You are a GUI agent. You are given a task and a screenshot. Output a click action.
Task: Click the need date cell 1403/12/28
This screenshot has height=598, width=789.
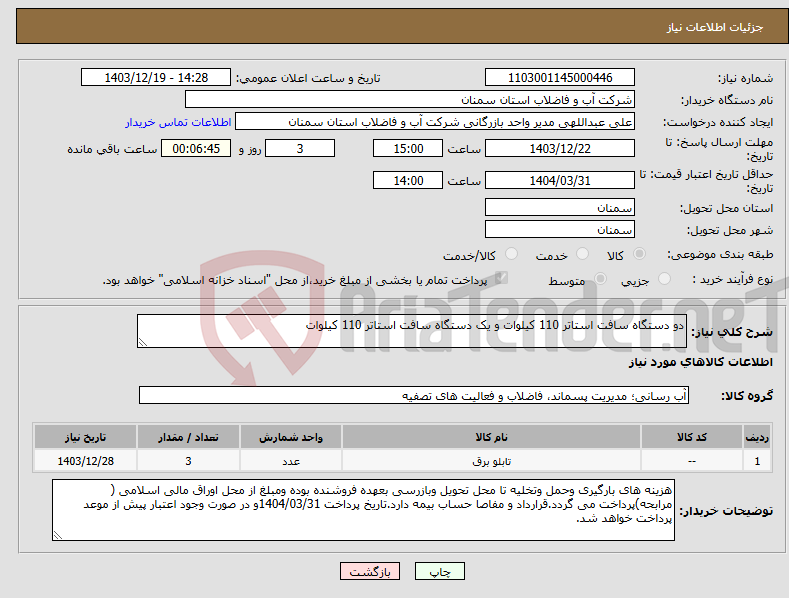[x=86, y=461]
